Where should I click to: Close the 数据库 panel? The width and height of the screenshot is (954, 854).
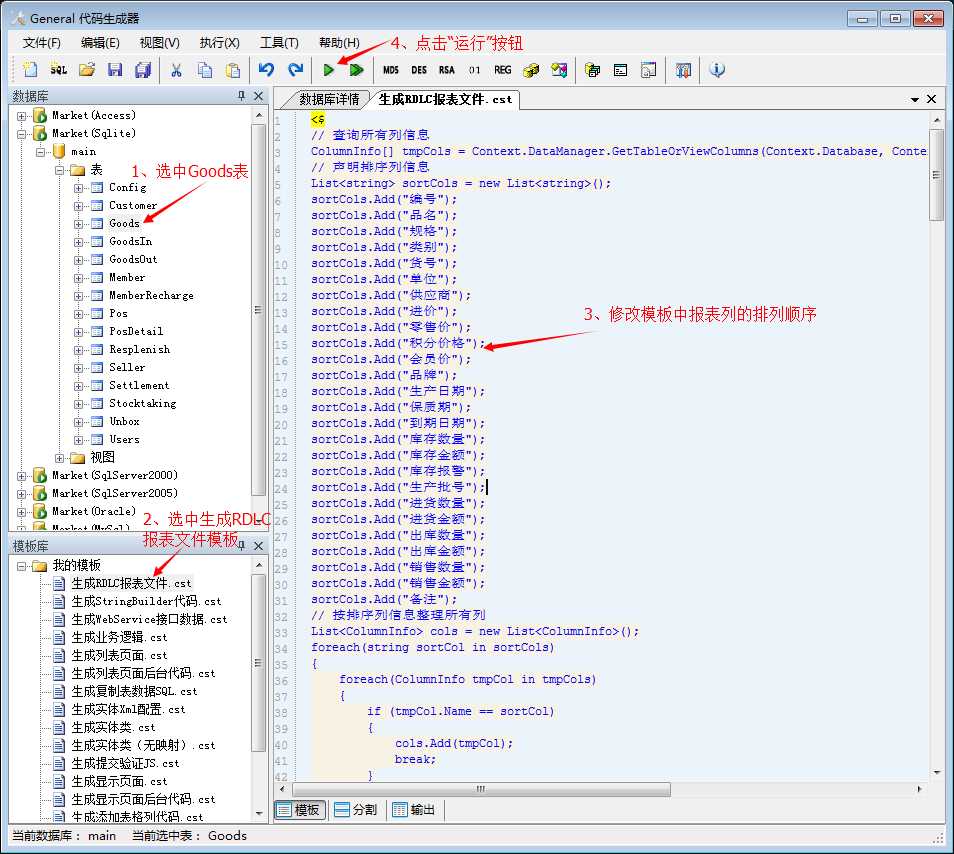coord(259,96)
